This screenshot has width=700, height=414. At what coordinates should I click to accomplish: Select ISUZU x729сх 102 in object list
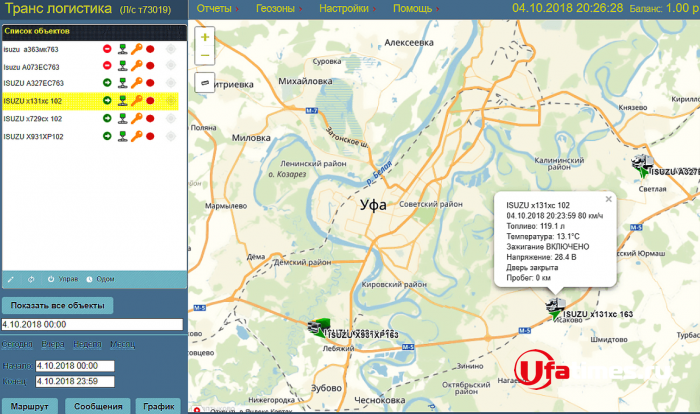[x=33, y=119]
